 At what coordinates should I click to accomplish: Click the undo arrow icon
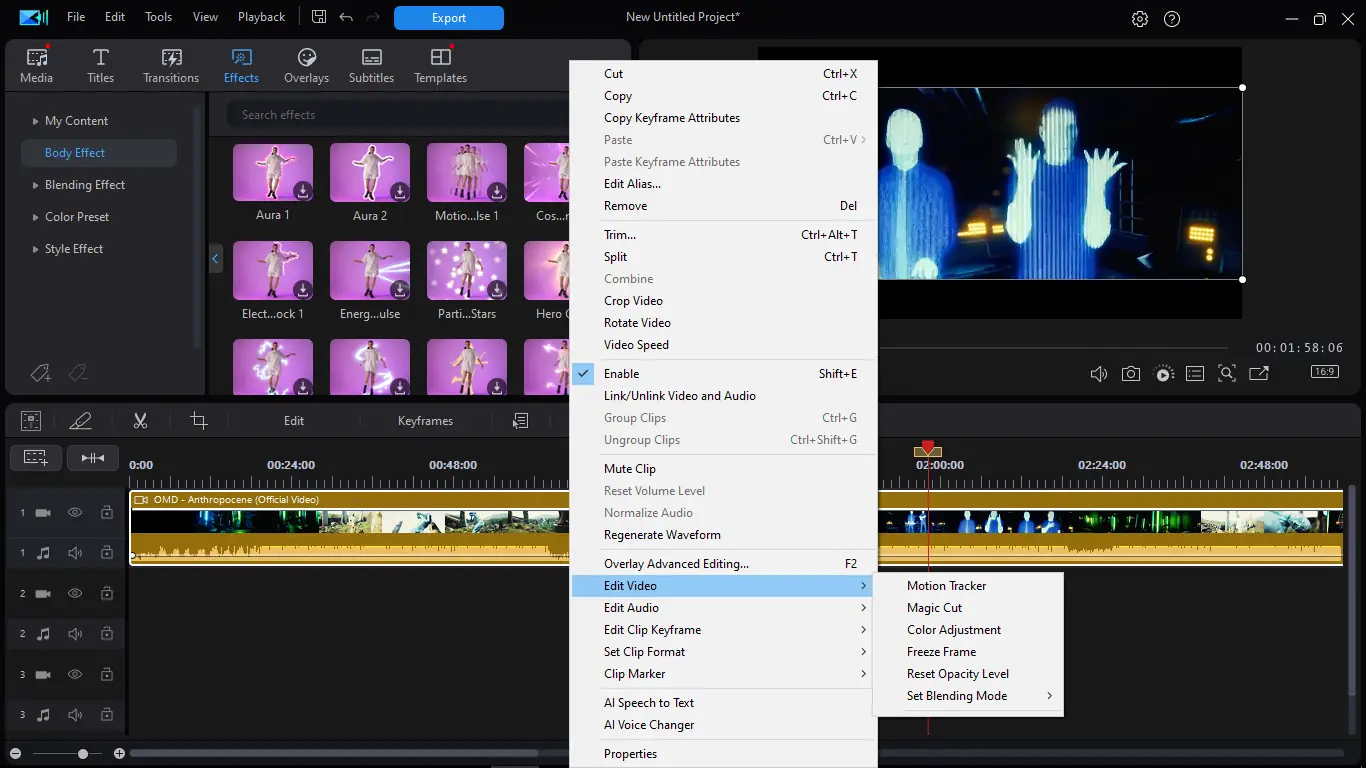(346, 17)
